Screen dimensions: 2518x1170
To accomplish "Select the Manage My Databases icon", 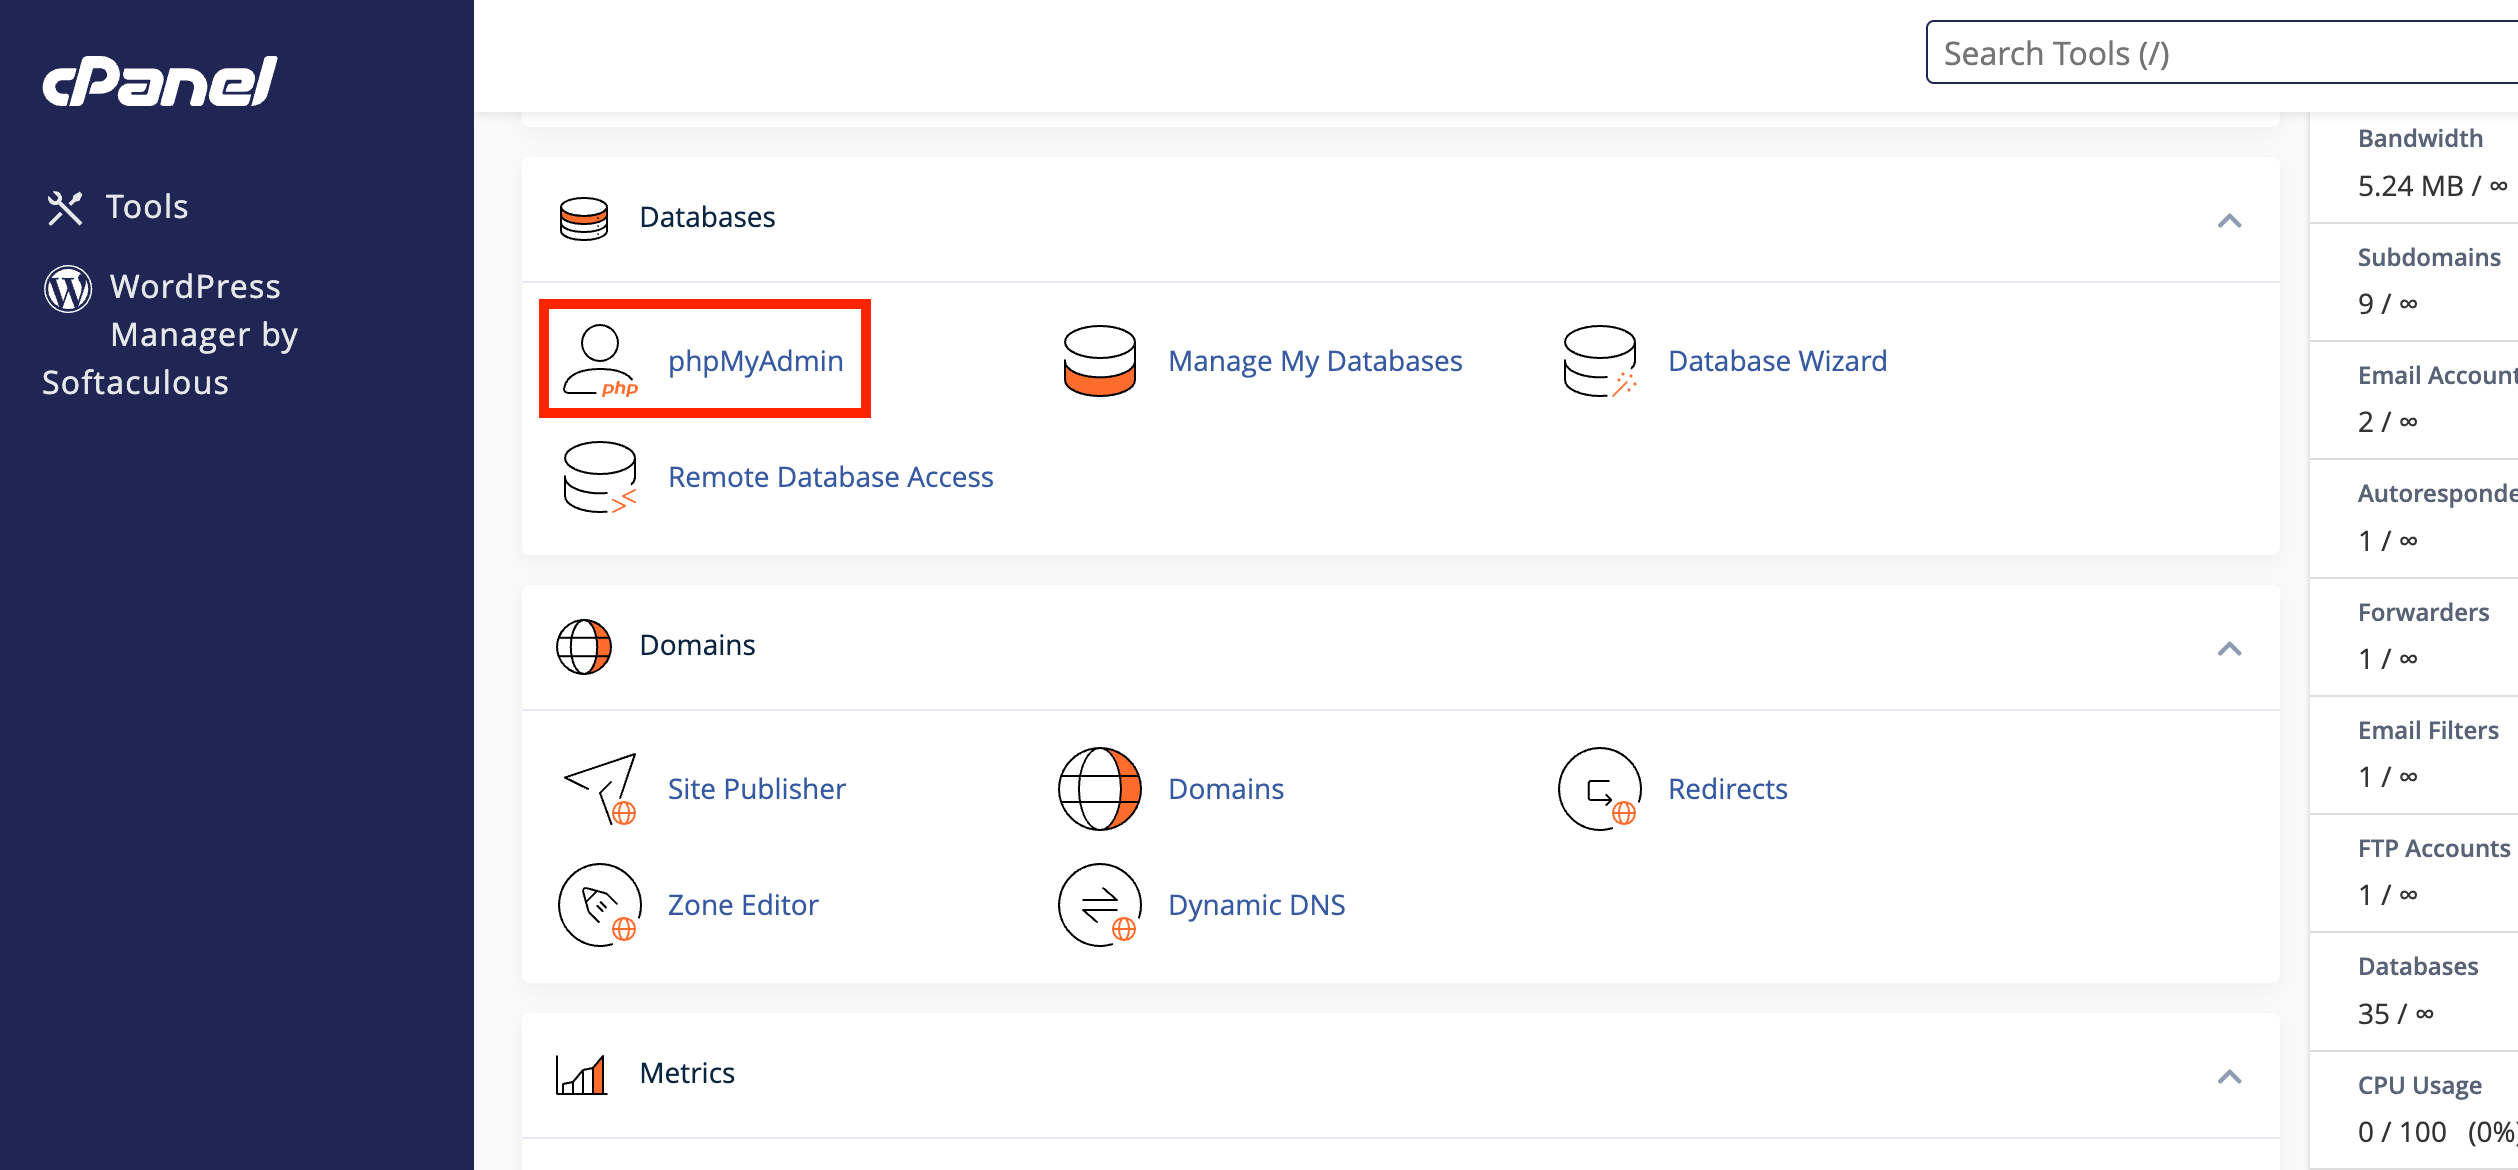I will click(1100, 360).
